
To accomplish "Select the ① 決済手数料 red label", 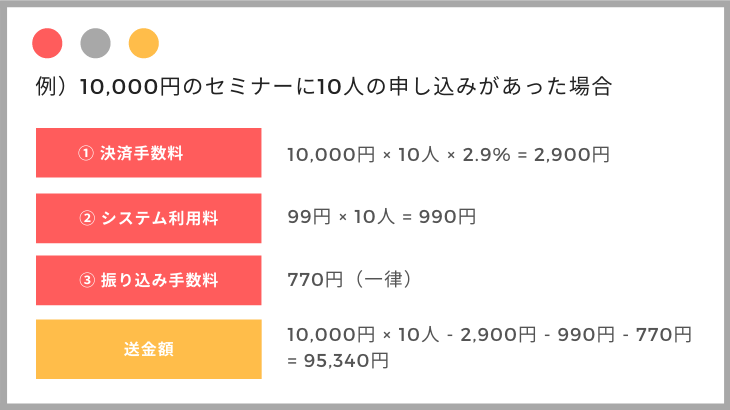I will click(x=149, y=153).
